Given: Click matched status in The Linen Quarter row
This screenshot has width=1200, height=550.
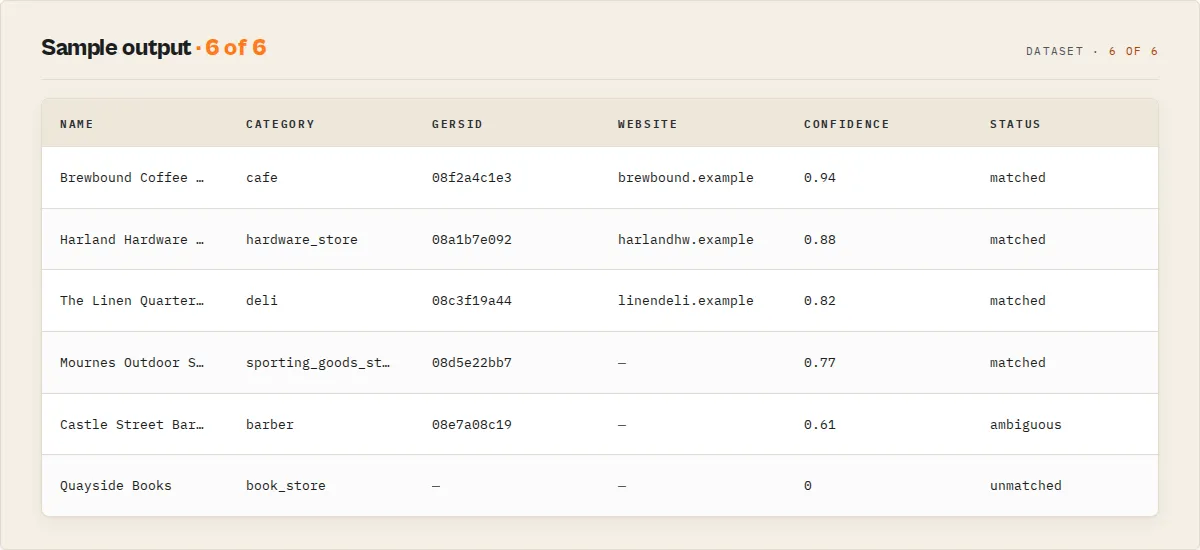Looking at the screenshot, I should [1018, 301].
